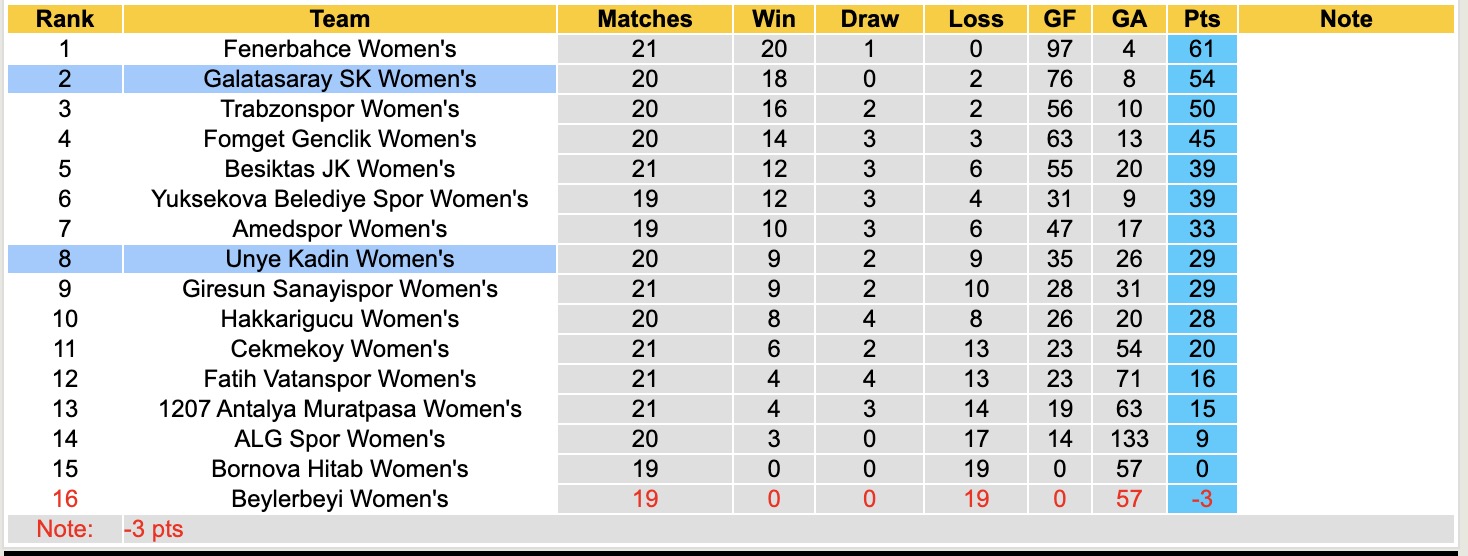This screenshot has width=1468, height=556.
Task: Click the -3 pts note text
Action: [153, 529]
